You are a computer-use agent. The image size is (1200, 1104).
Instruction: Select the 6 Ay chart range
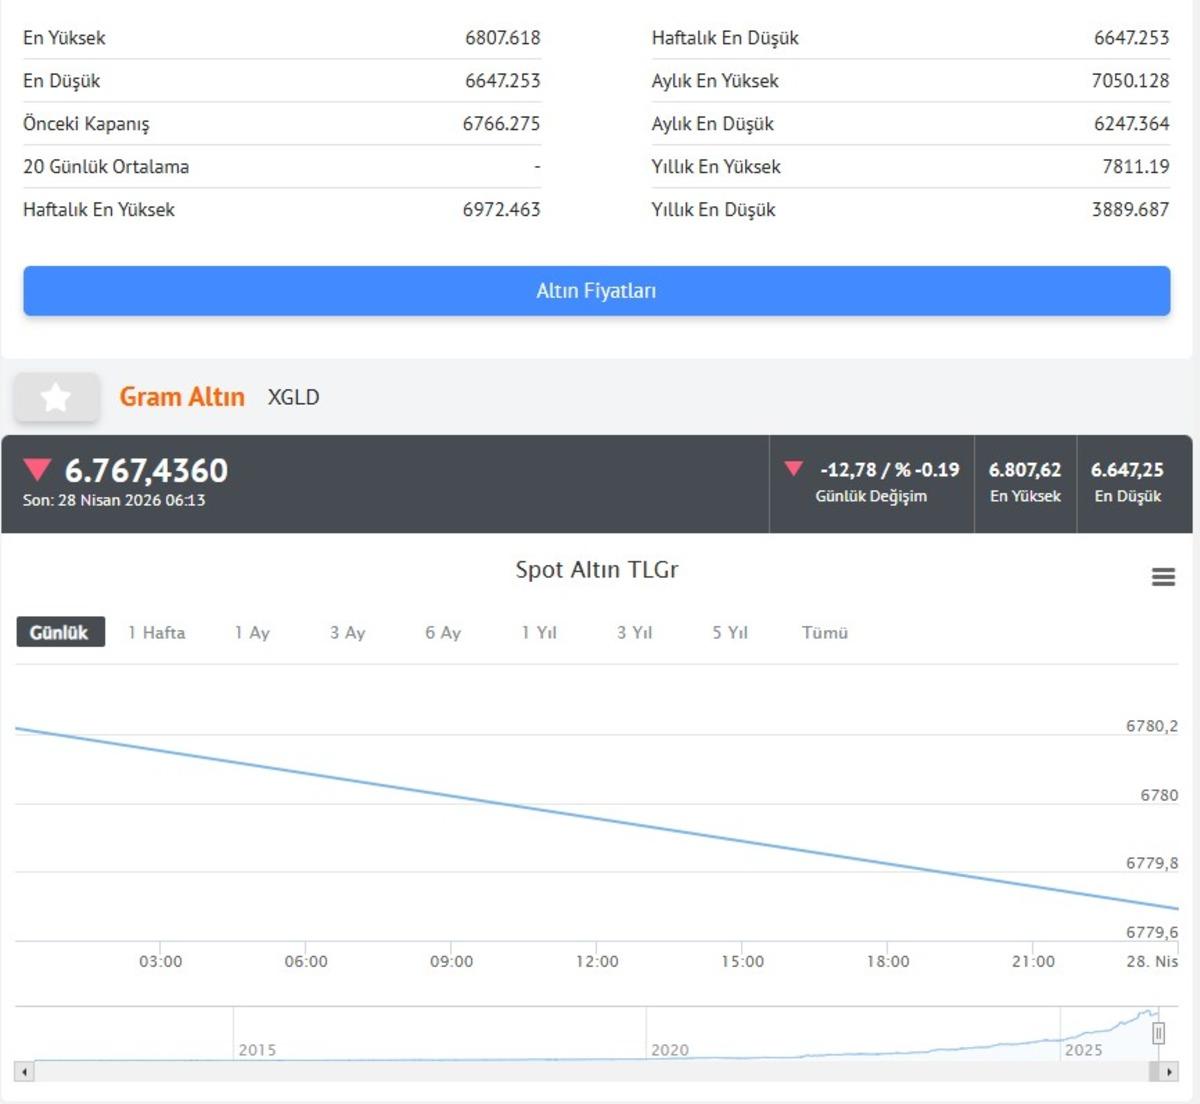tap(443, 633)
